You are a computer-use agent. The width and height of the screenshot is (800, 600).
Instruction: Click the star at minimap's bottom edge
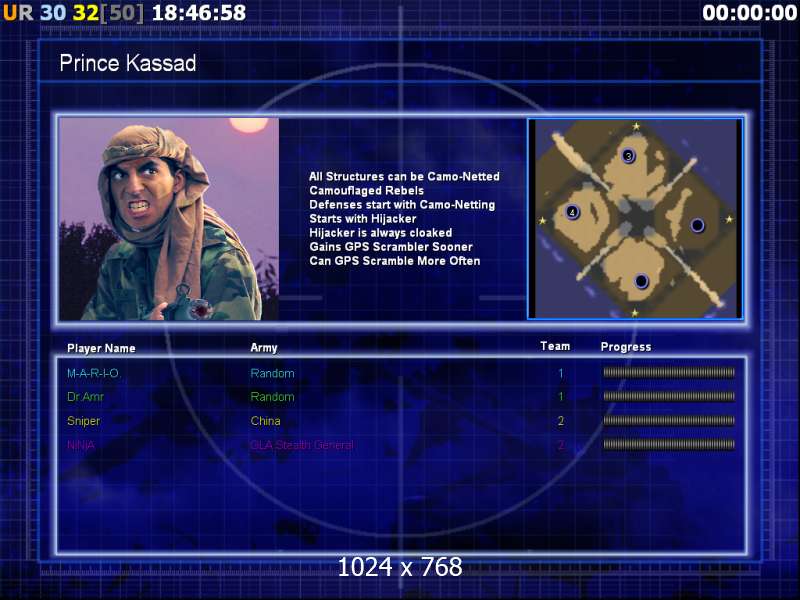point(635,312)
